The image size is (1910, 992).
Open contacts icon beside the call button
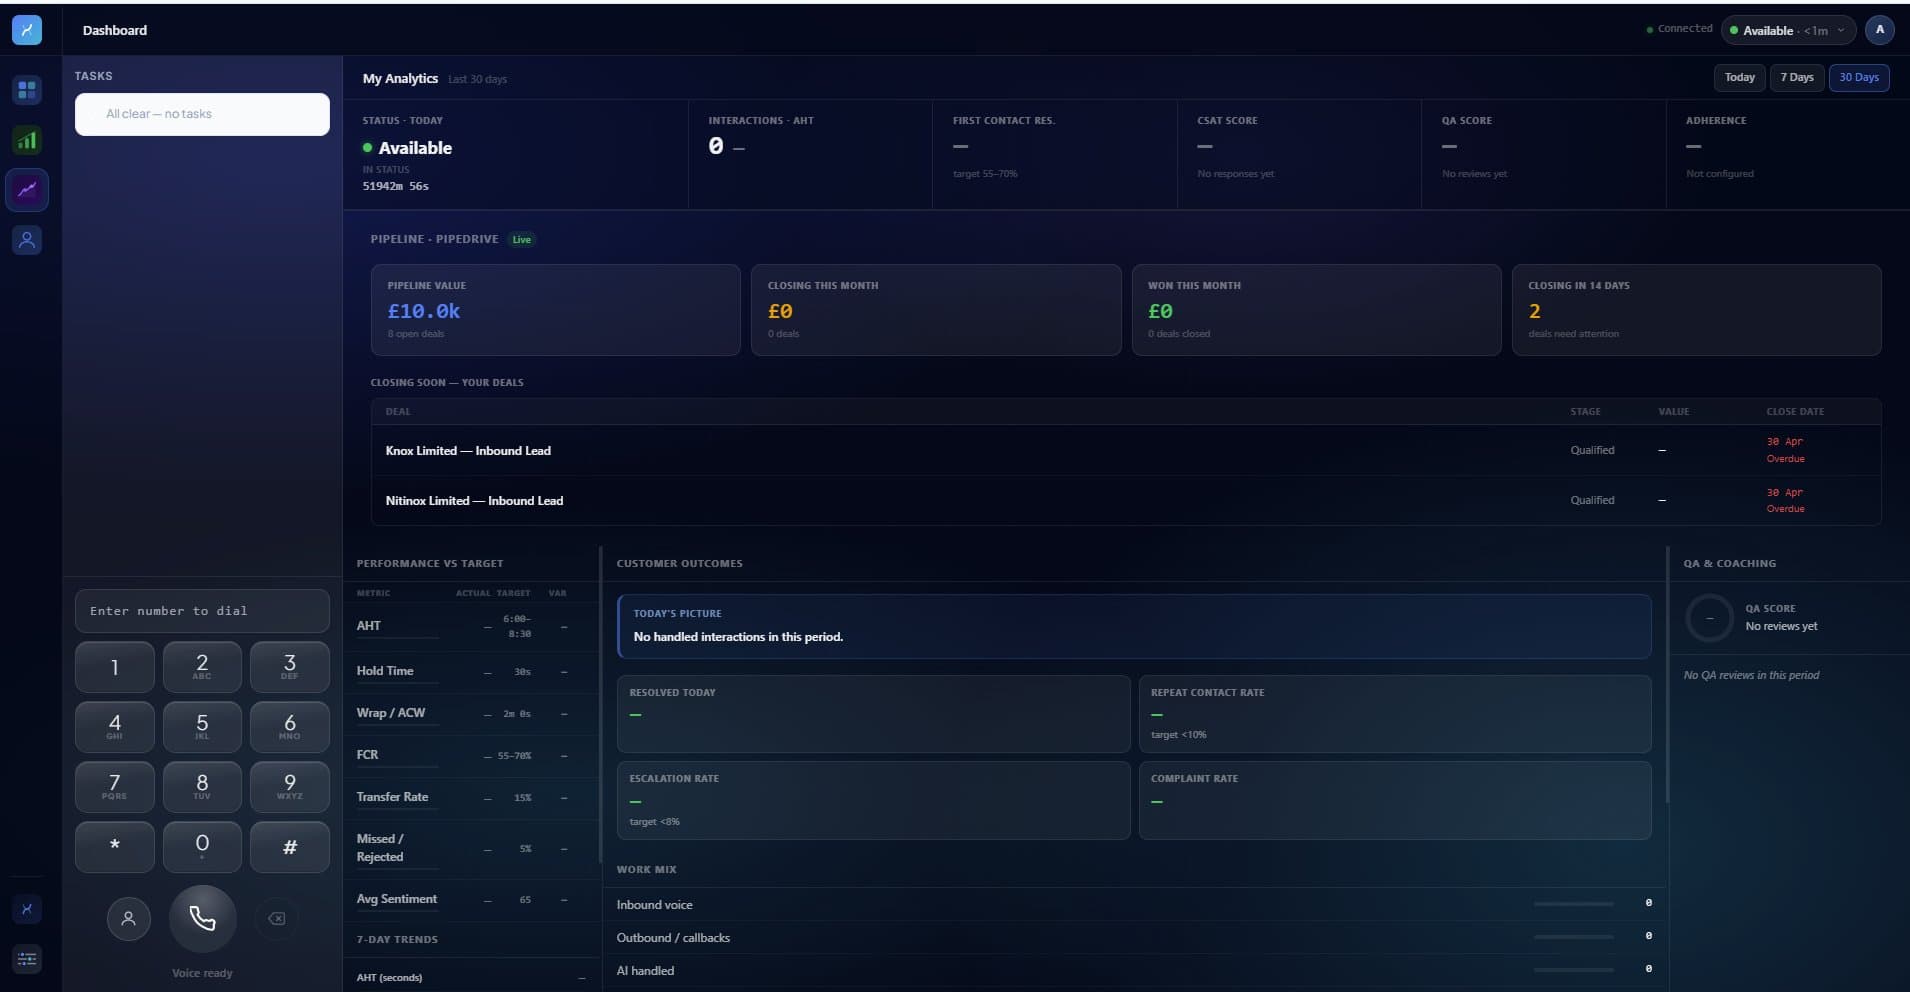(128, 918)
